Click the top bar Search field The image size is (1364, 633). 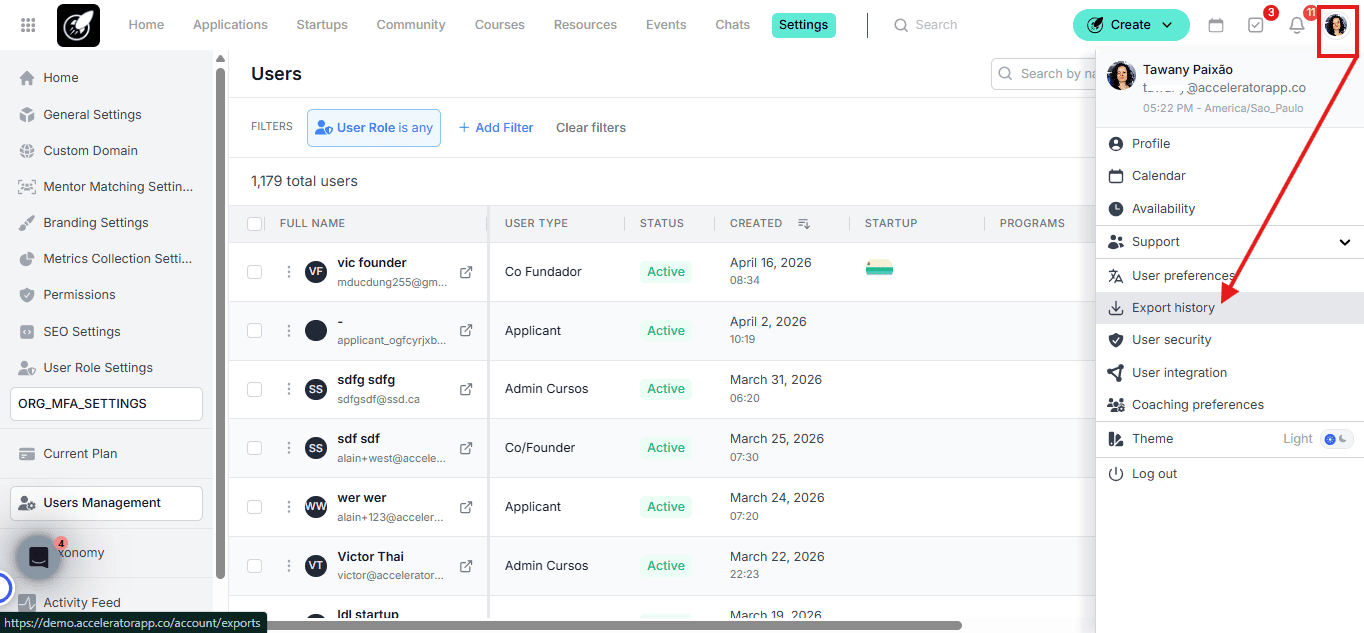point(936,25)
